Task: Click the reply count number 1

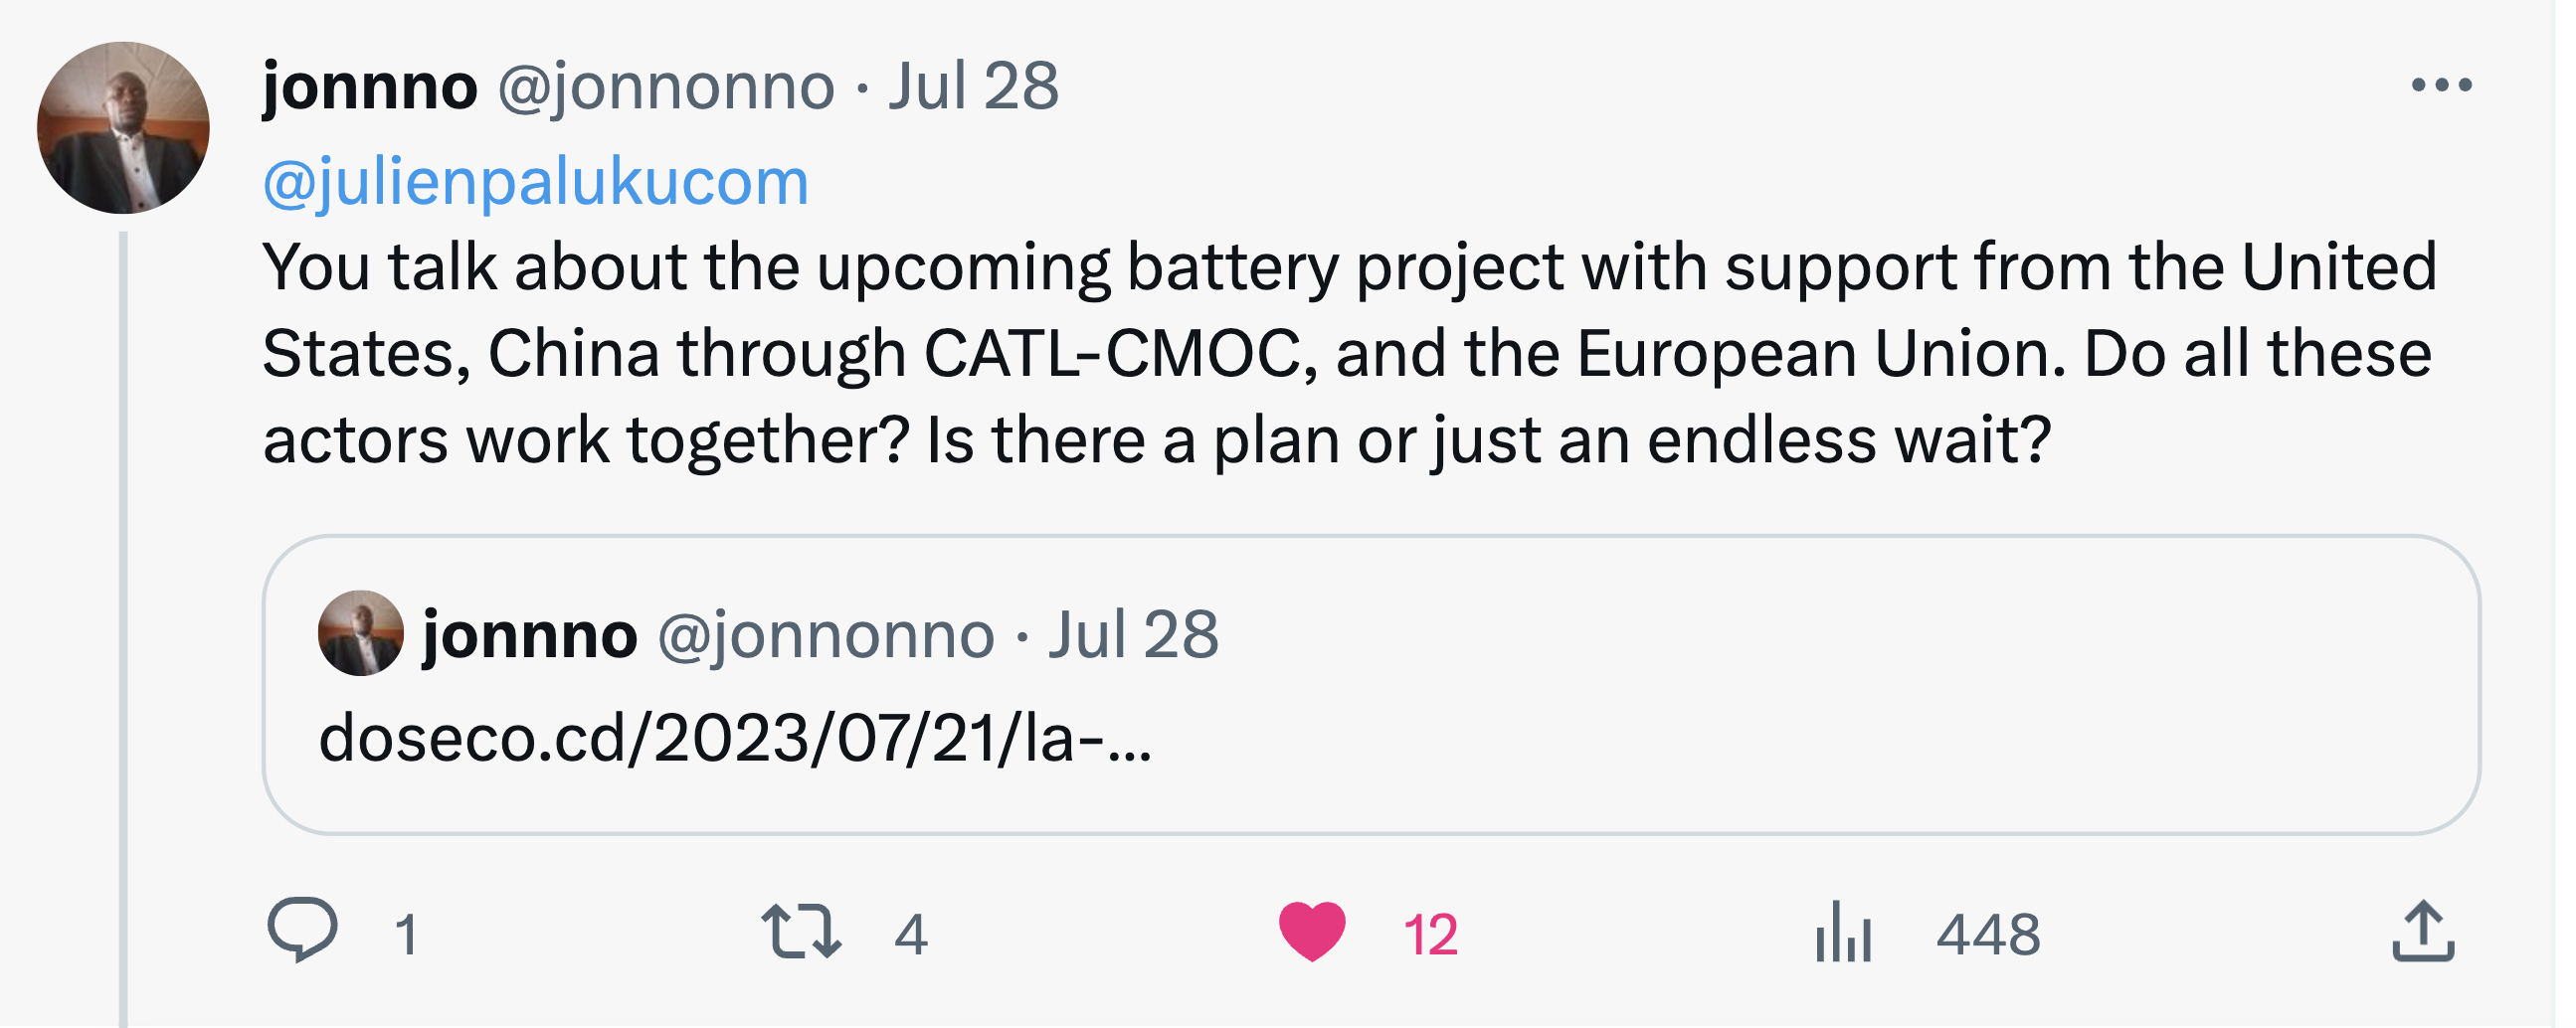Action: point(405,936)
